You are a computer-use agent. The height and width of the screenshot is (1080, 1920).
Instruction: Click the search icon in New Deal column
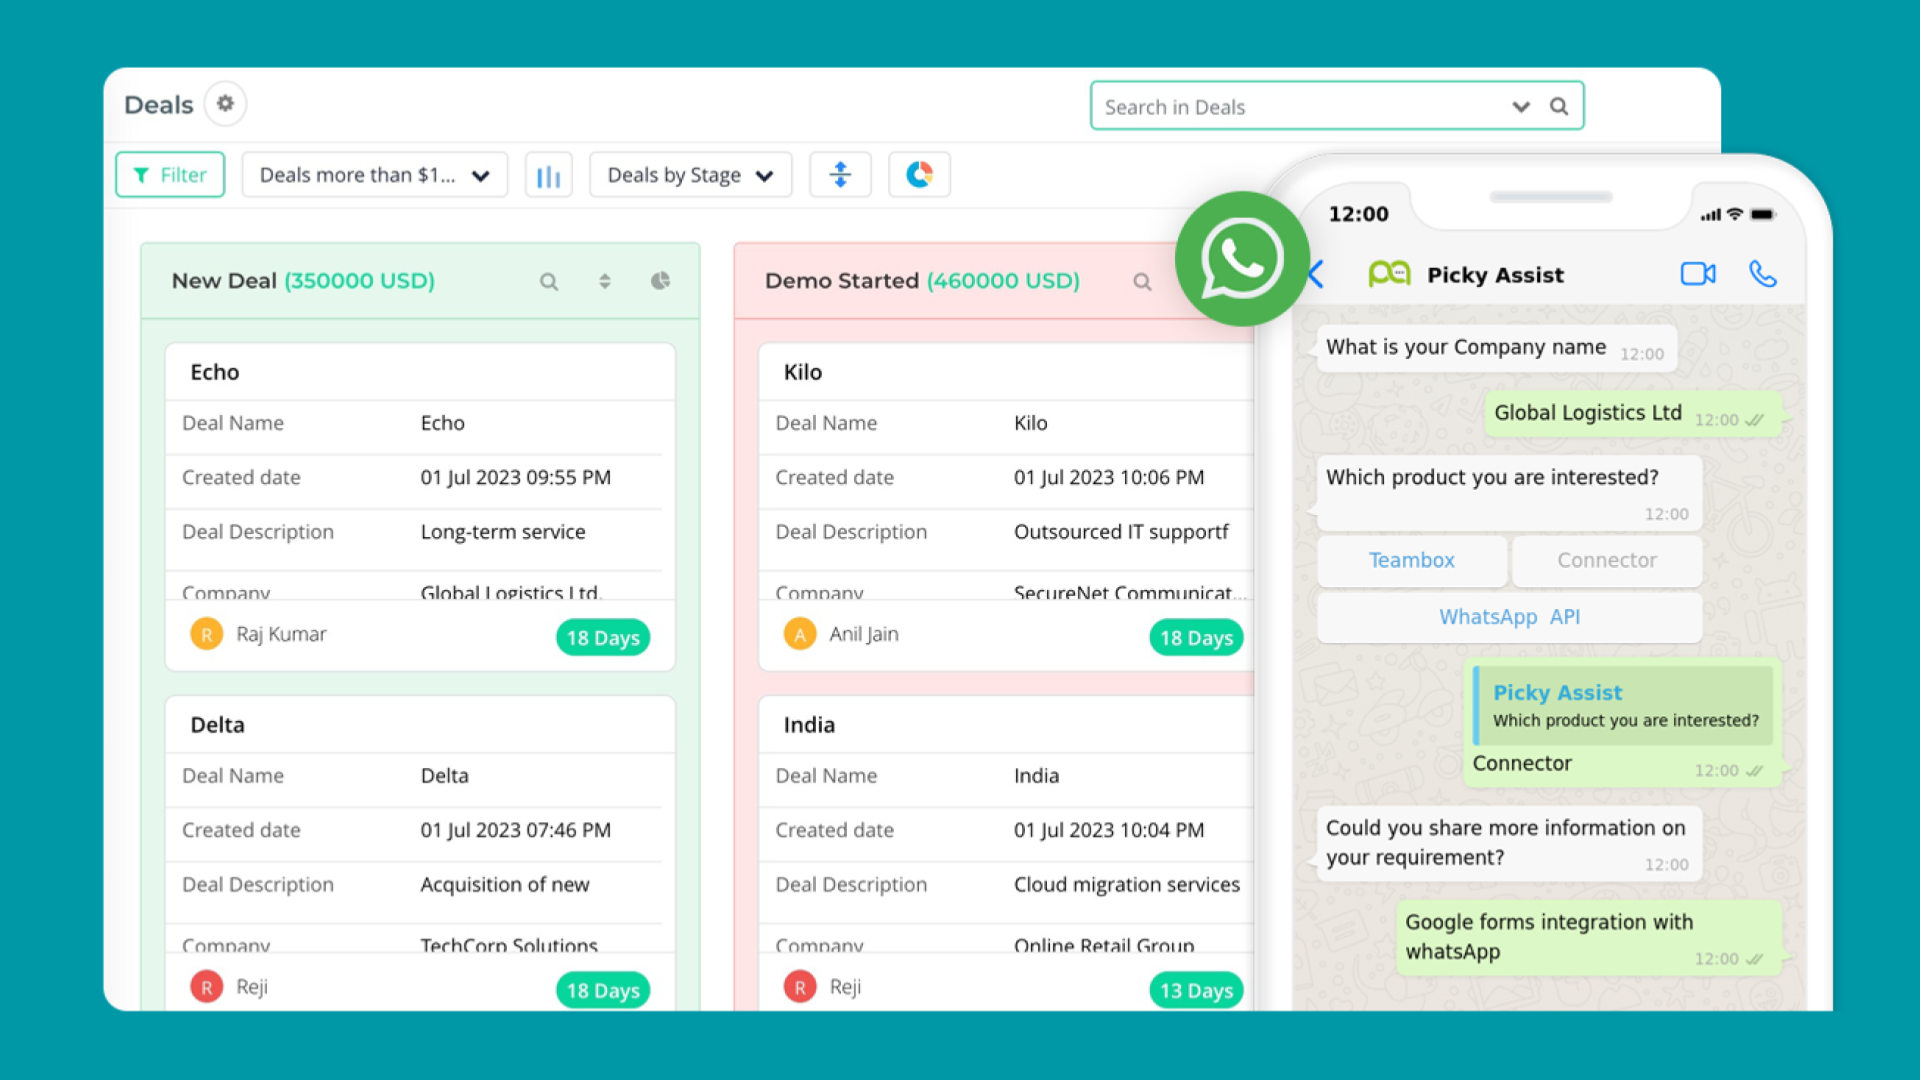tap(550, 282)
